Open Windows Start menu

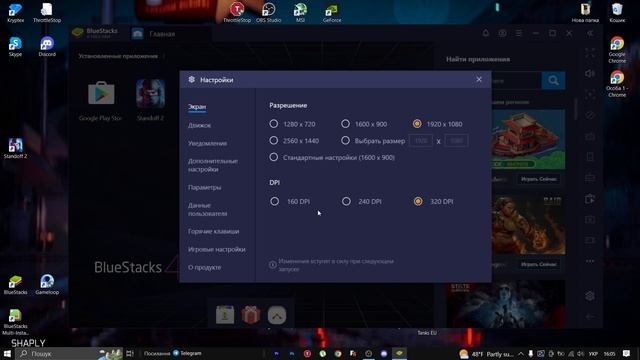(7, 353)
